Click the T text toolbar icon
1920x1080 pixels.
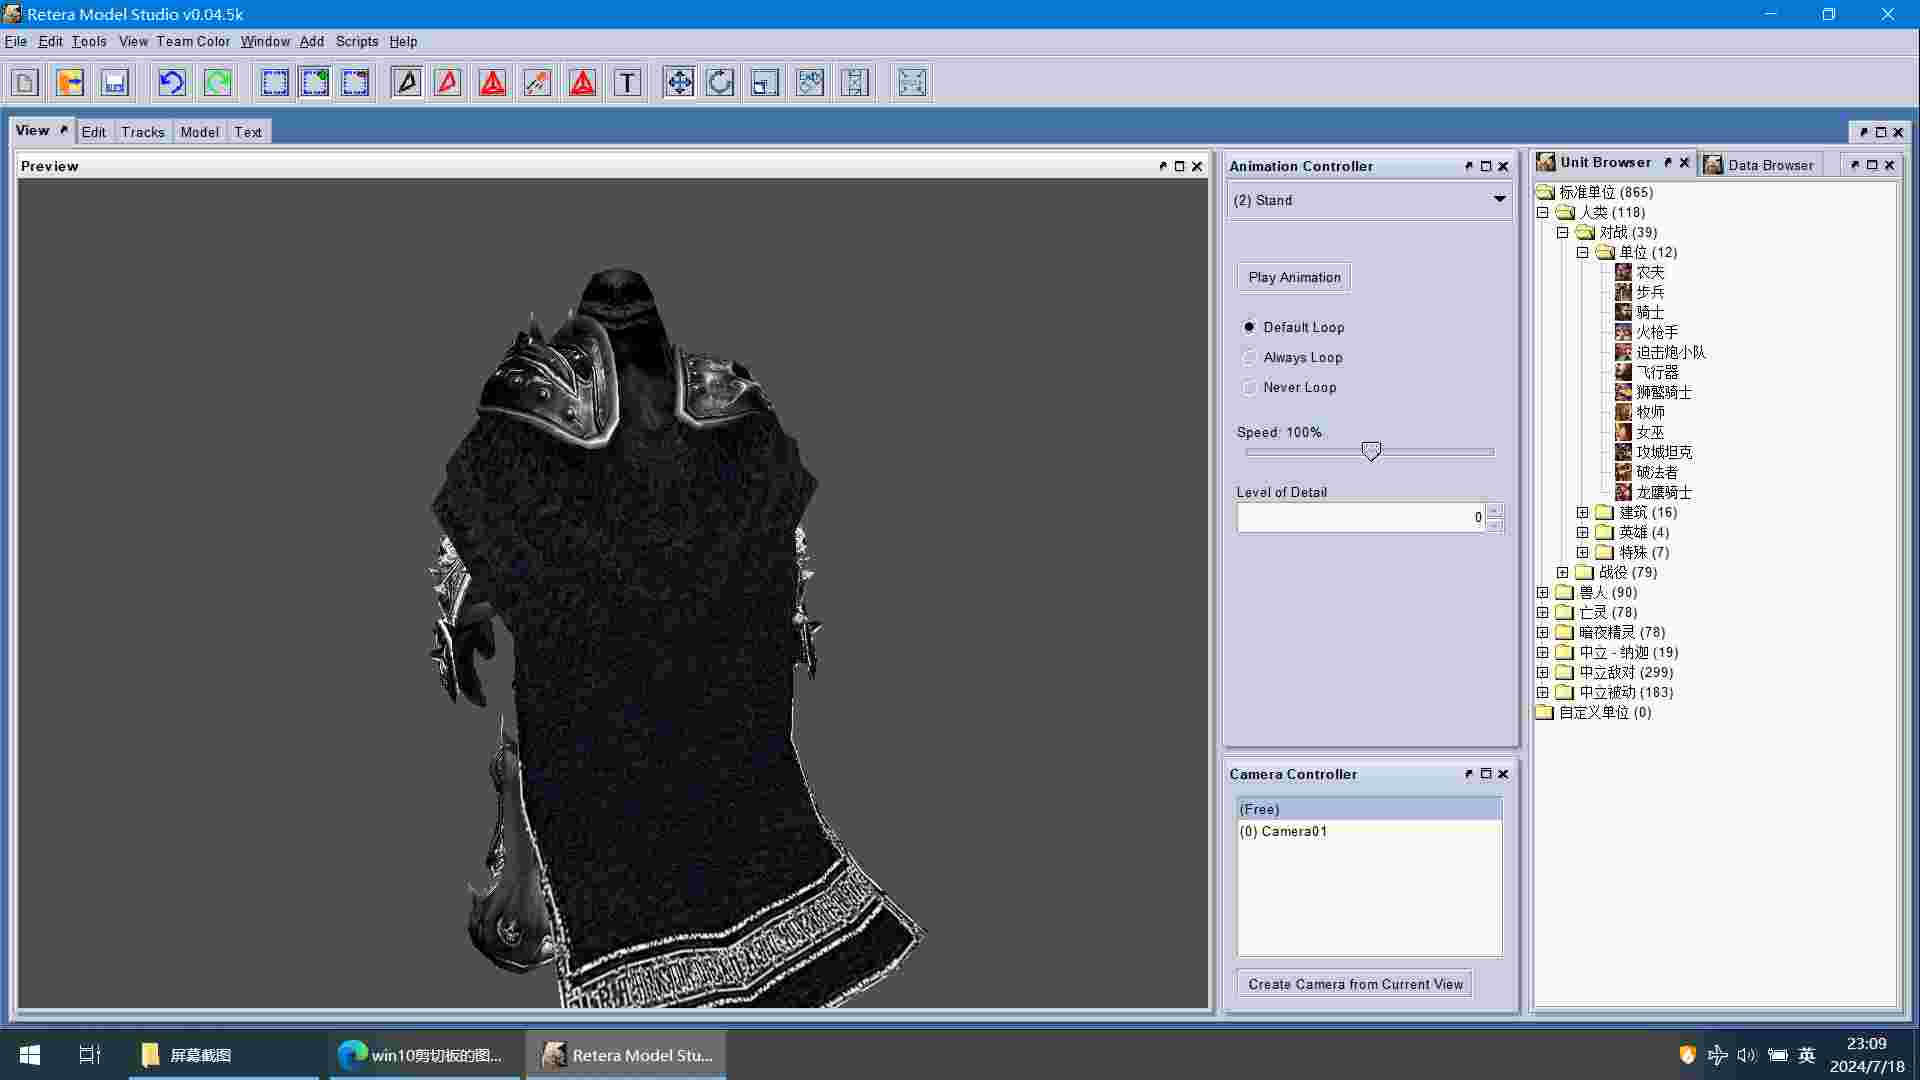coord(627,82)
